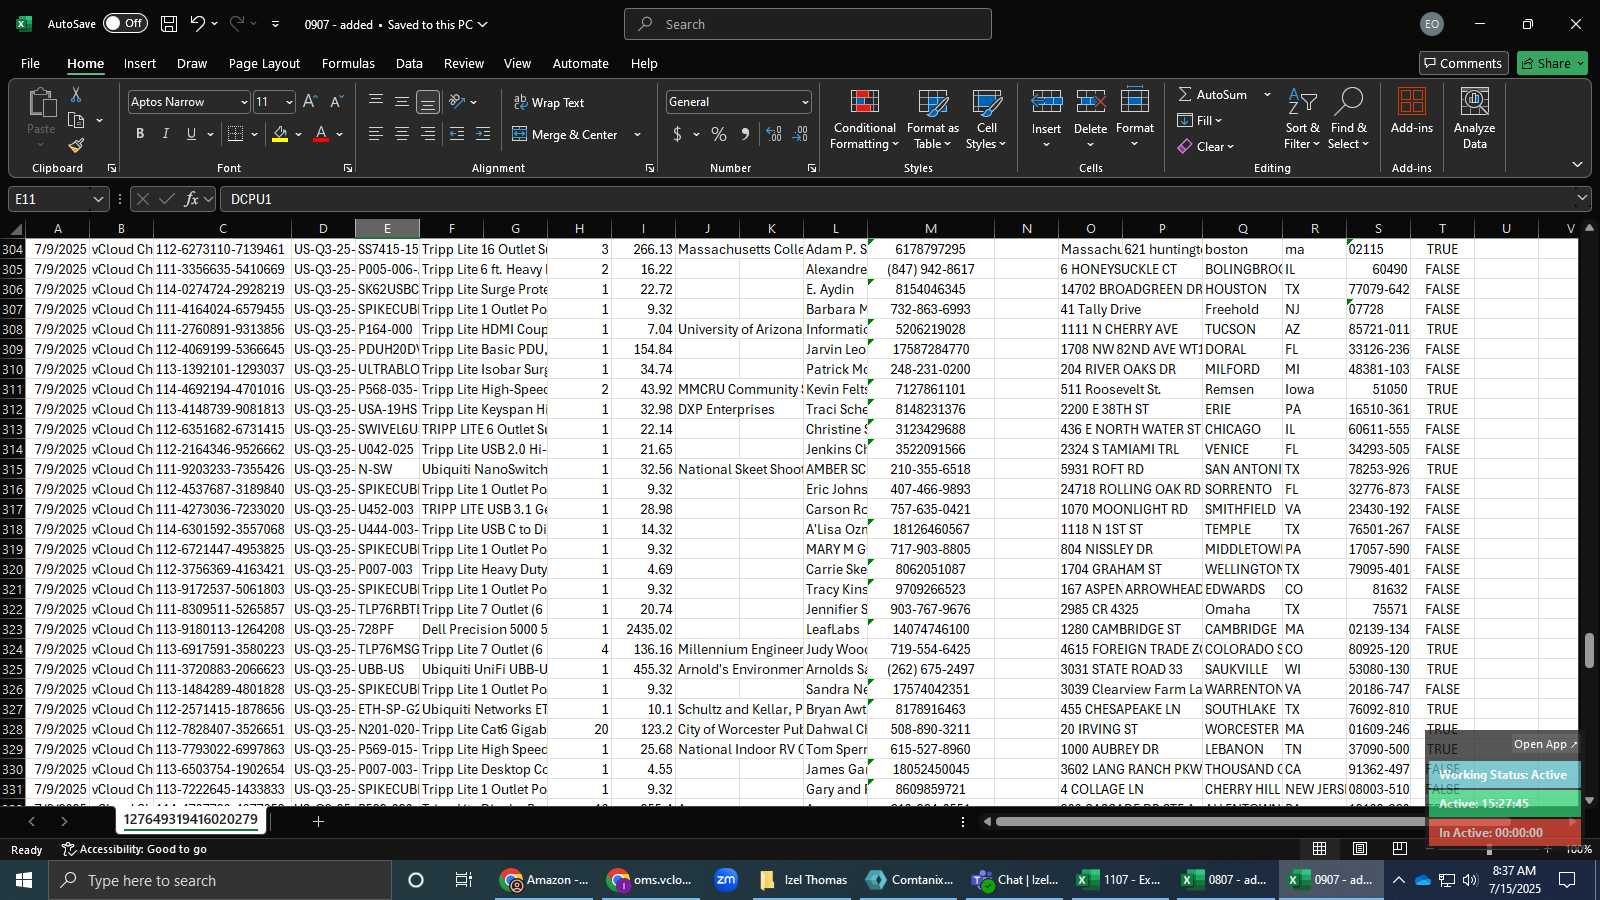Click the Paste clipboard icon
The height and width of the screenshot is (900, 1600).
click(41, 102)
